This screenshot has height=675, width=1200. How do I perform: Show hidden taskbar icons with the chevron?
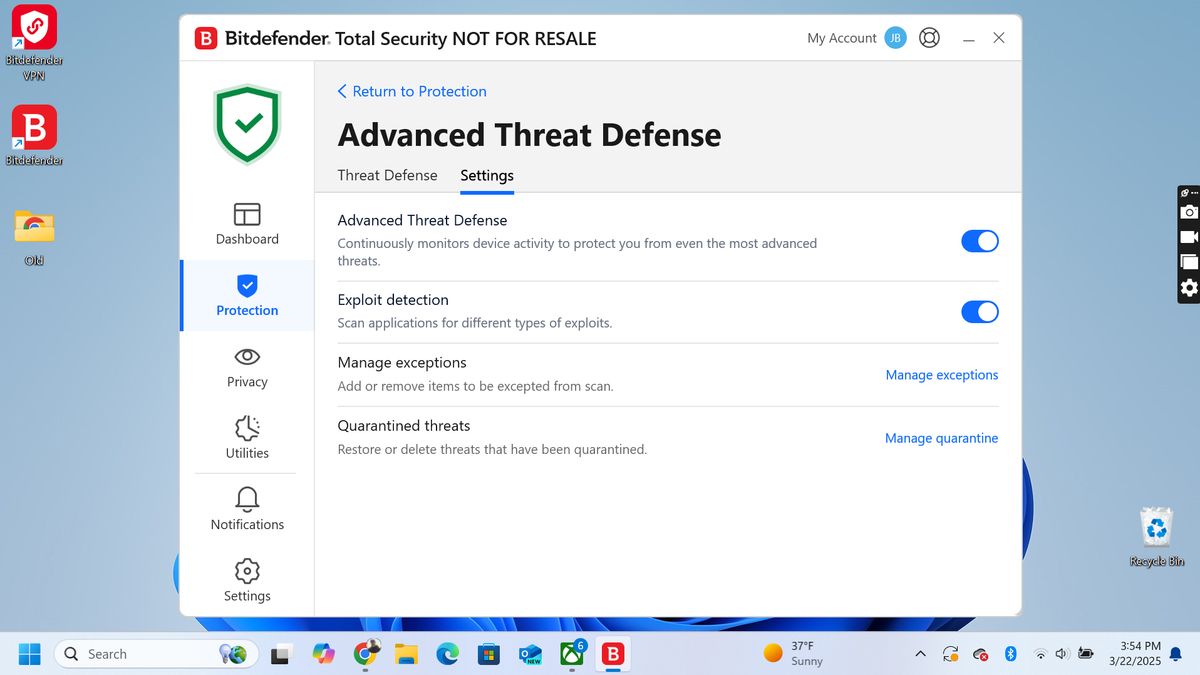pos(920,653)
